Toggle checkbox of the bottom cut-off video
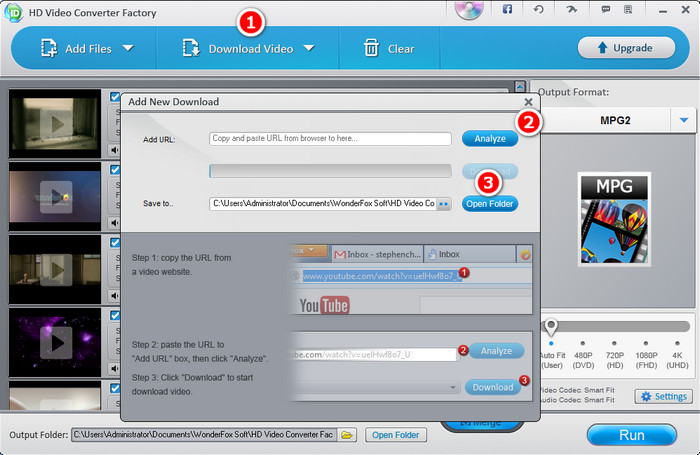 (x=115, y=388)
